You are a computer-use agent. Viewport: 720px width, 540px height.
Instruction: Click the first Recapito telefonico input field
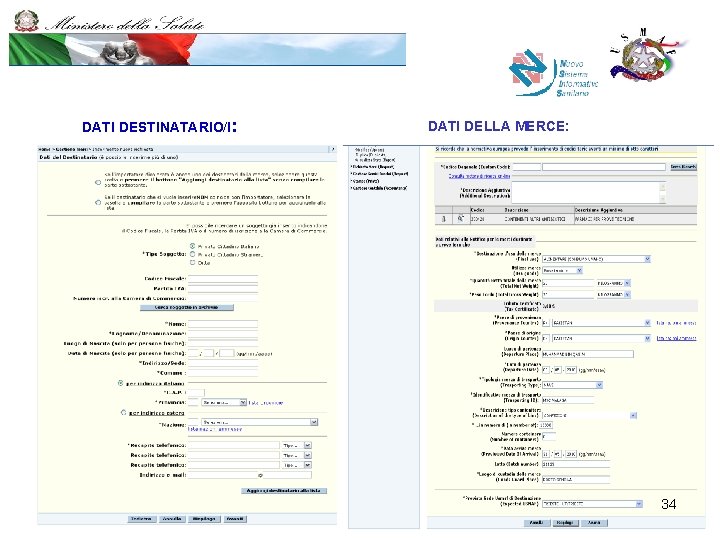pos(234,445)
